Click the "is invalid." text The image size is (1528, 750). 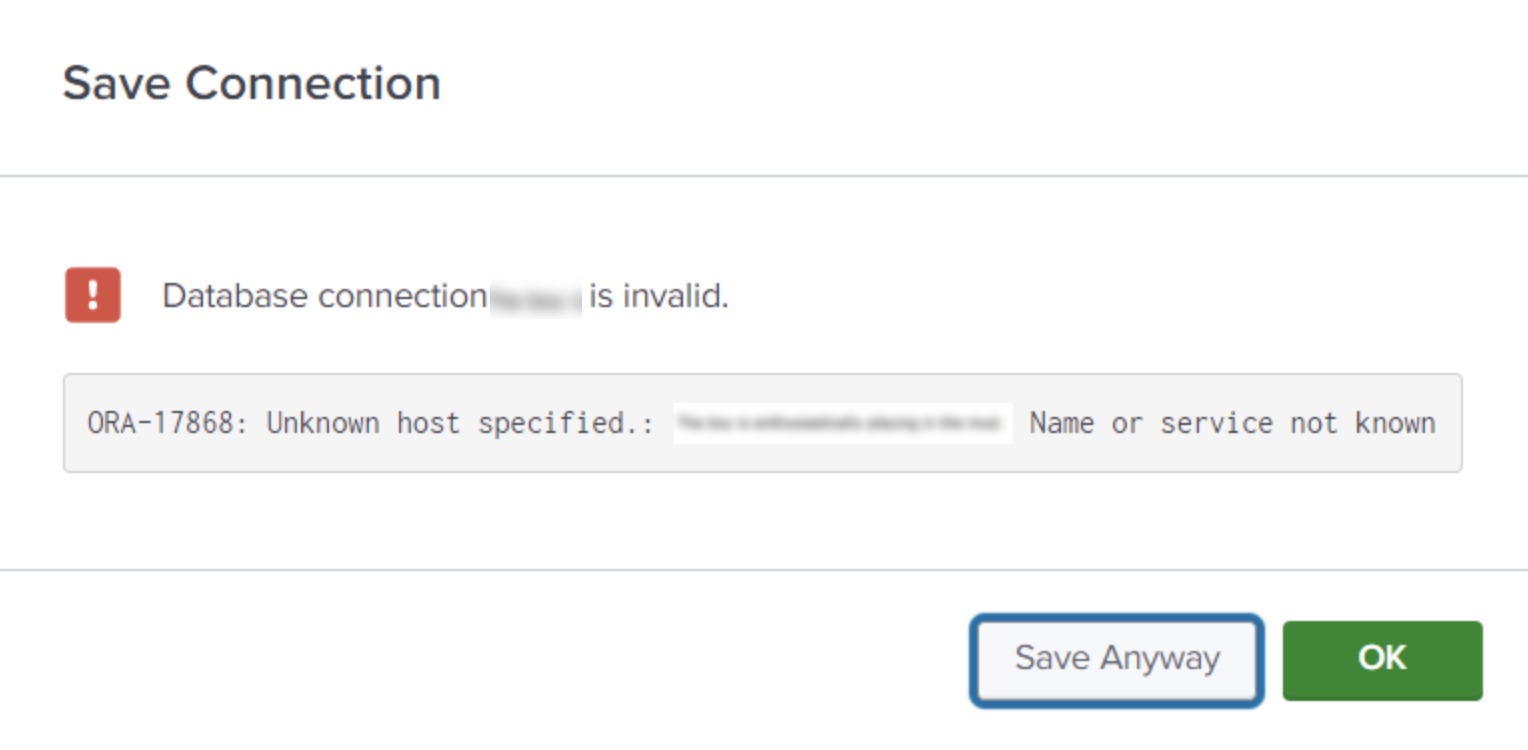pyautogui.click(x=659, y=297)
